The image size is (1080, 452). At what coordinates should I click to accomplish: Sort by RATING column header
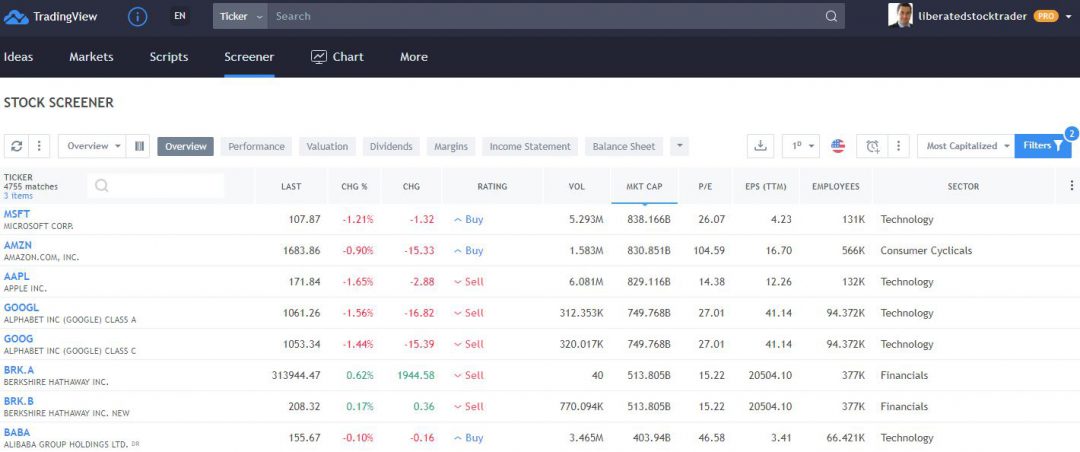pos(492,186)
